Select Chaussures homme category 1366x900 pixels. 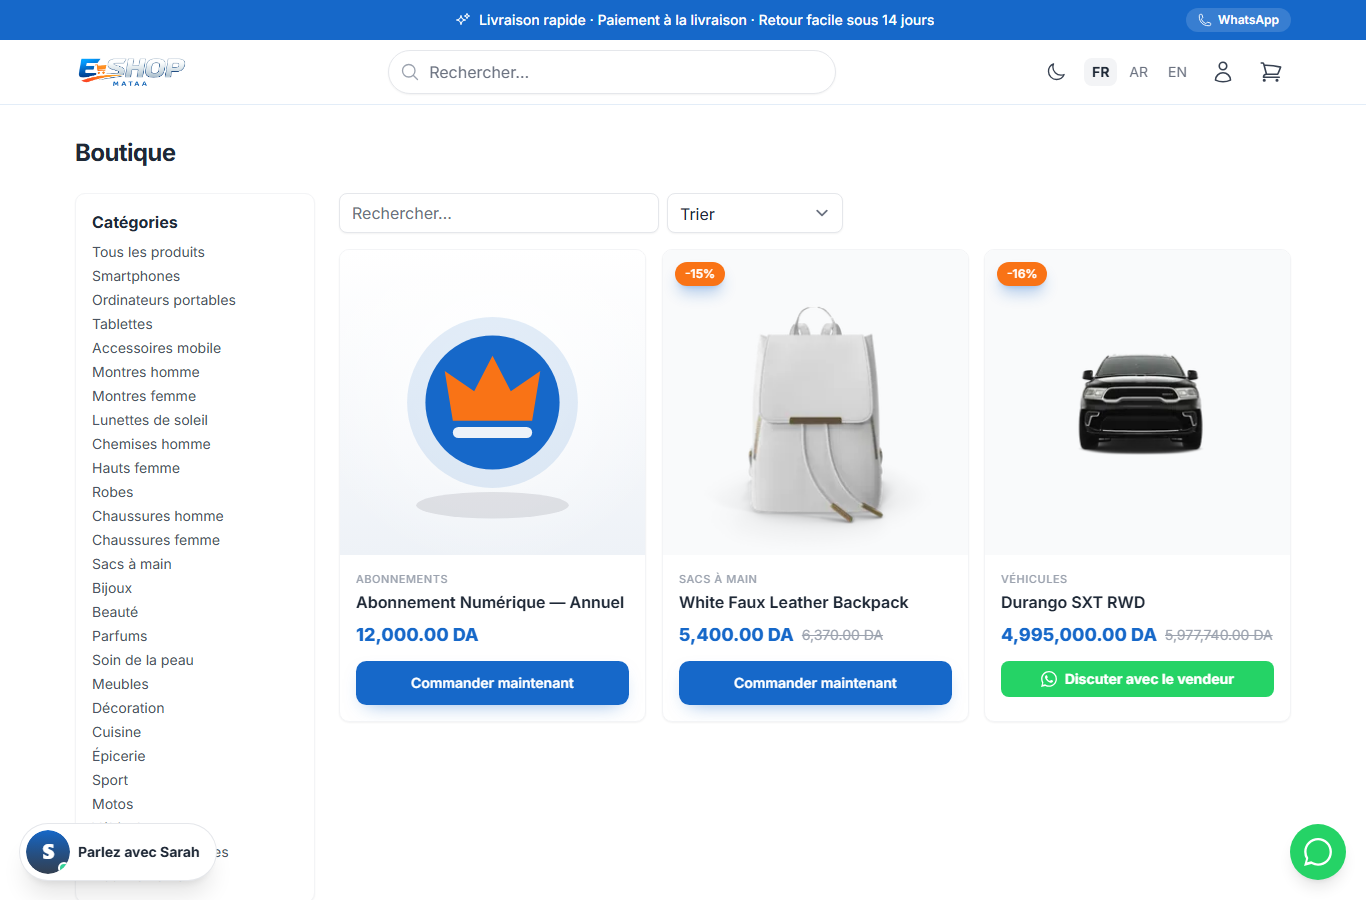click(158, 516)
